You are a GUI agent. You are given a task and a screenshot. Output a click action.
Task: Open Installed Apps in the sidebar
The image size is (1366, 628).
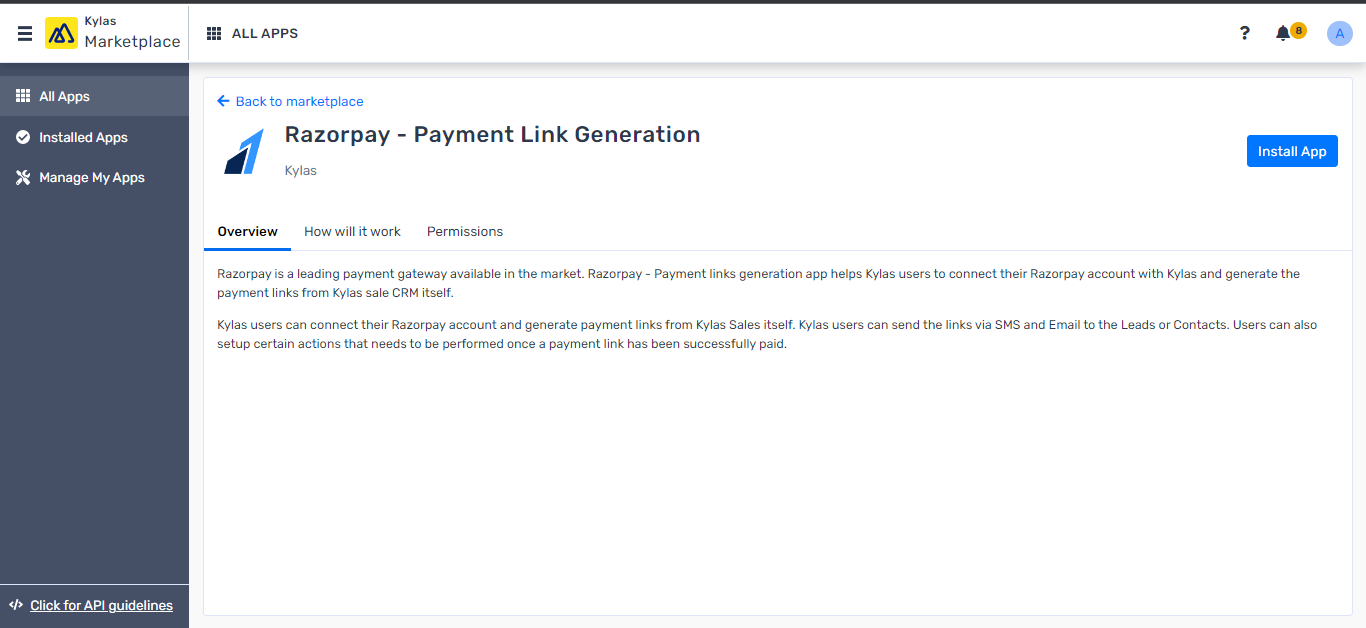(x=94, y=137)
